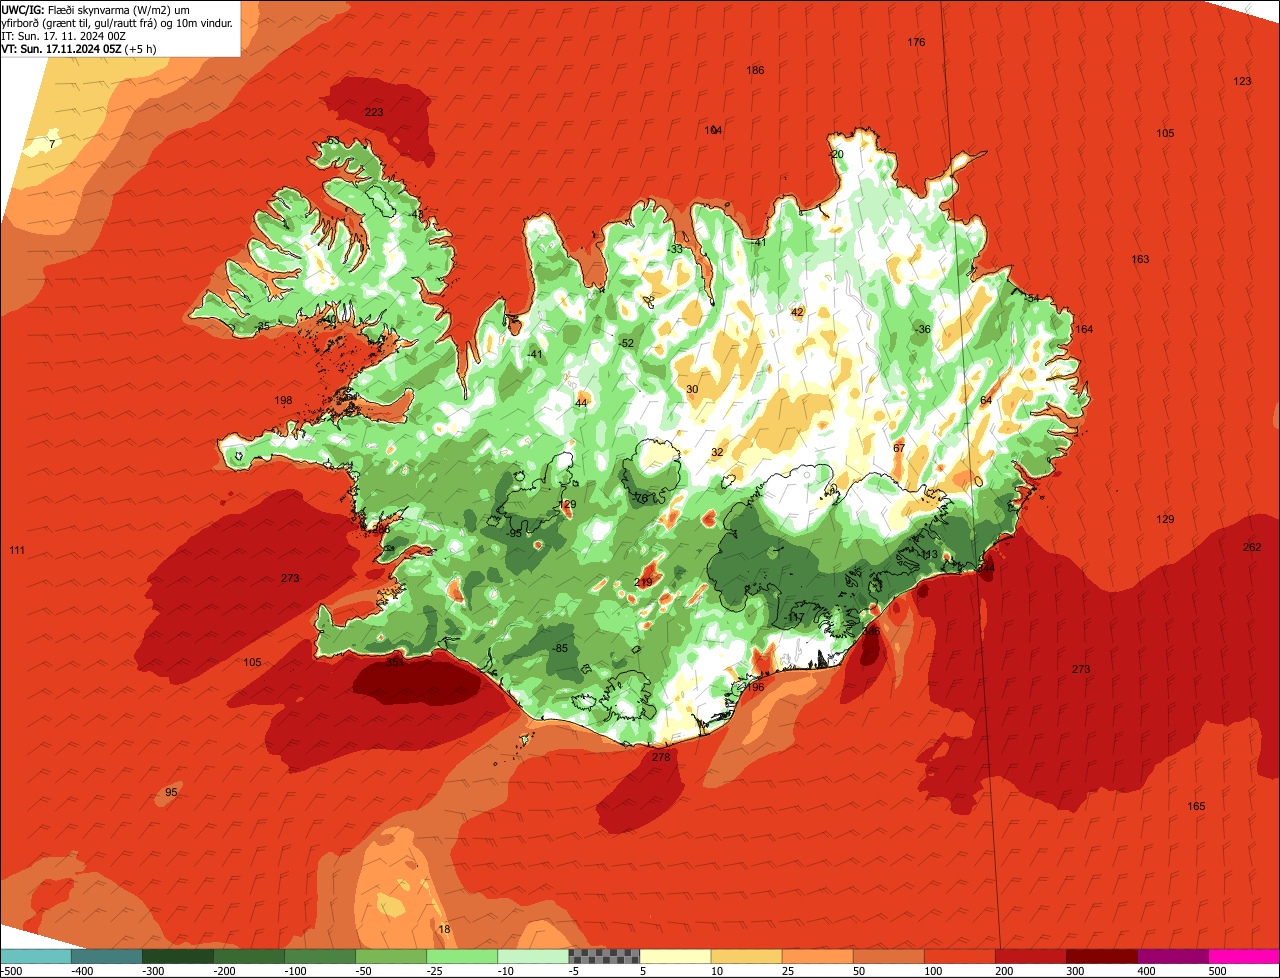Select the light green swatch between -25 and -10
The image size is (1280, 978).
[462, 956]
